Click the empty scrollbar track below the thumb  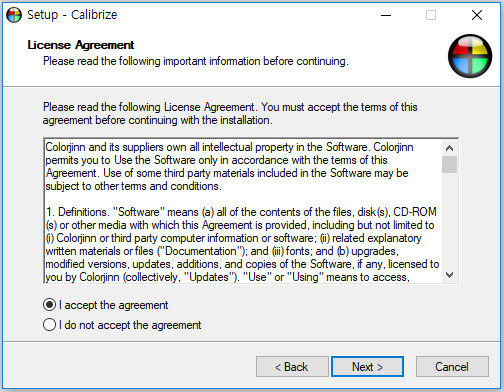449,220
